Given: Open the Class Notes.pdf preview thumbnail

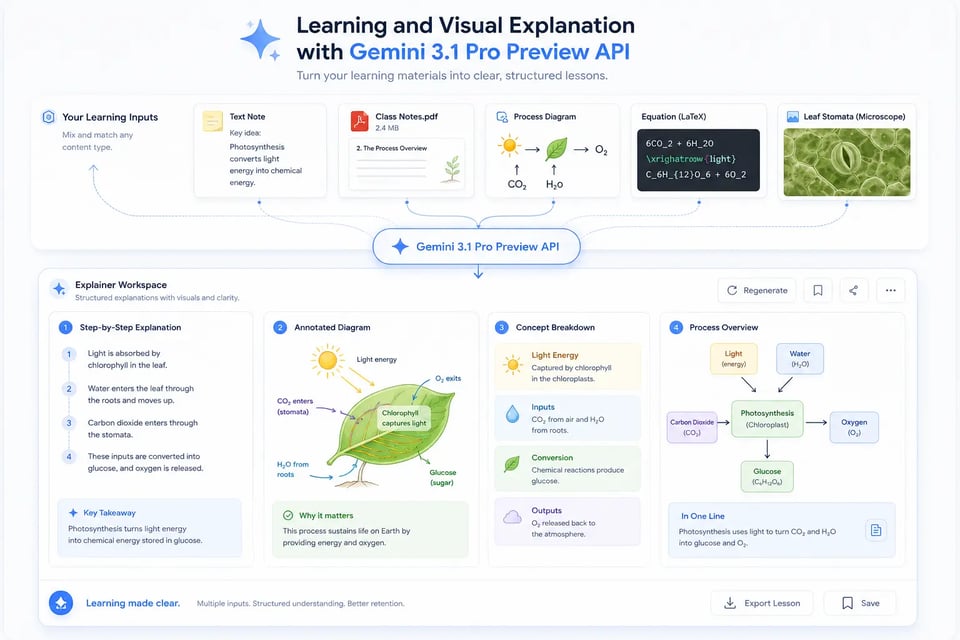Looking at the screenshot, I should 407,164.
